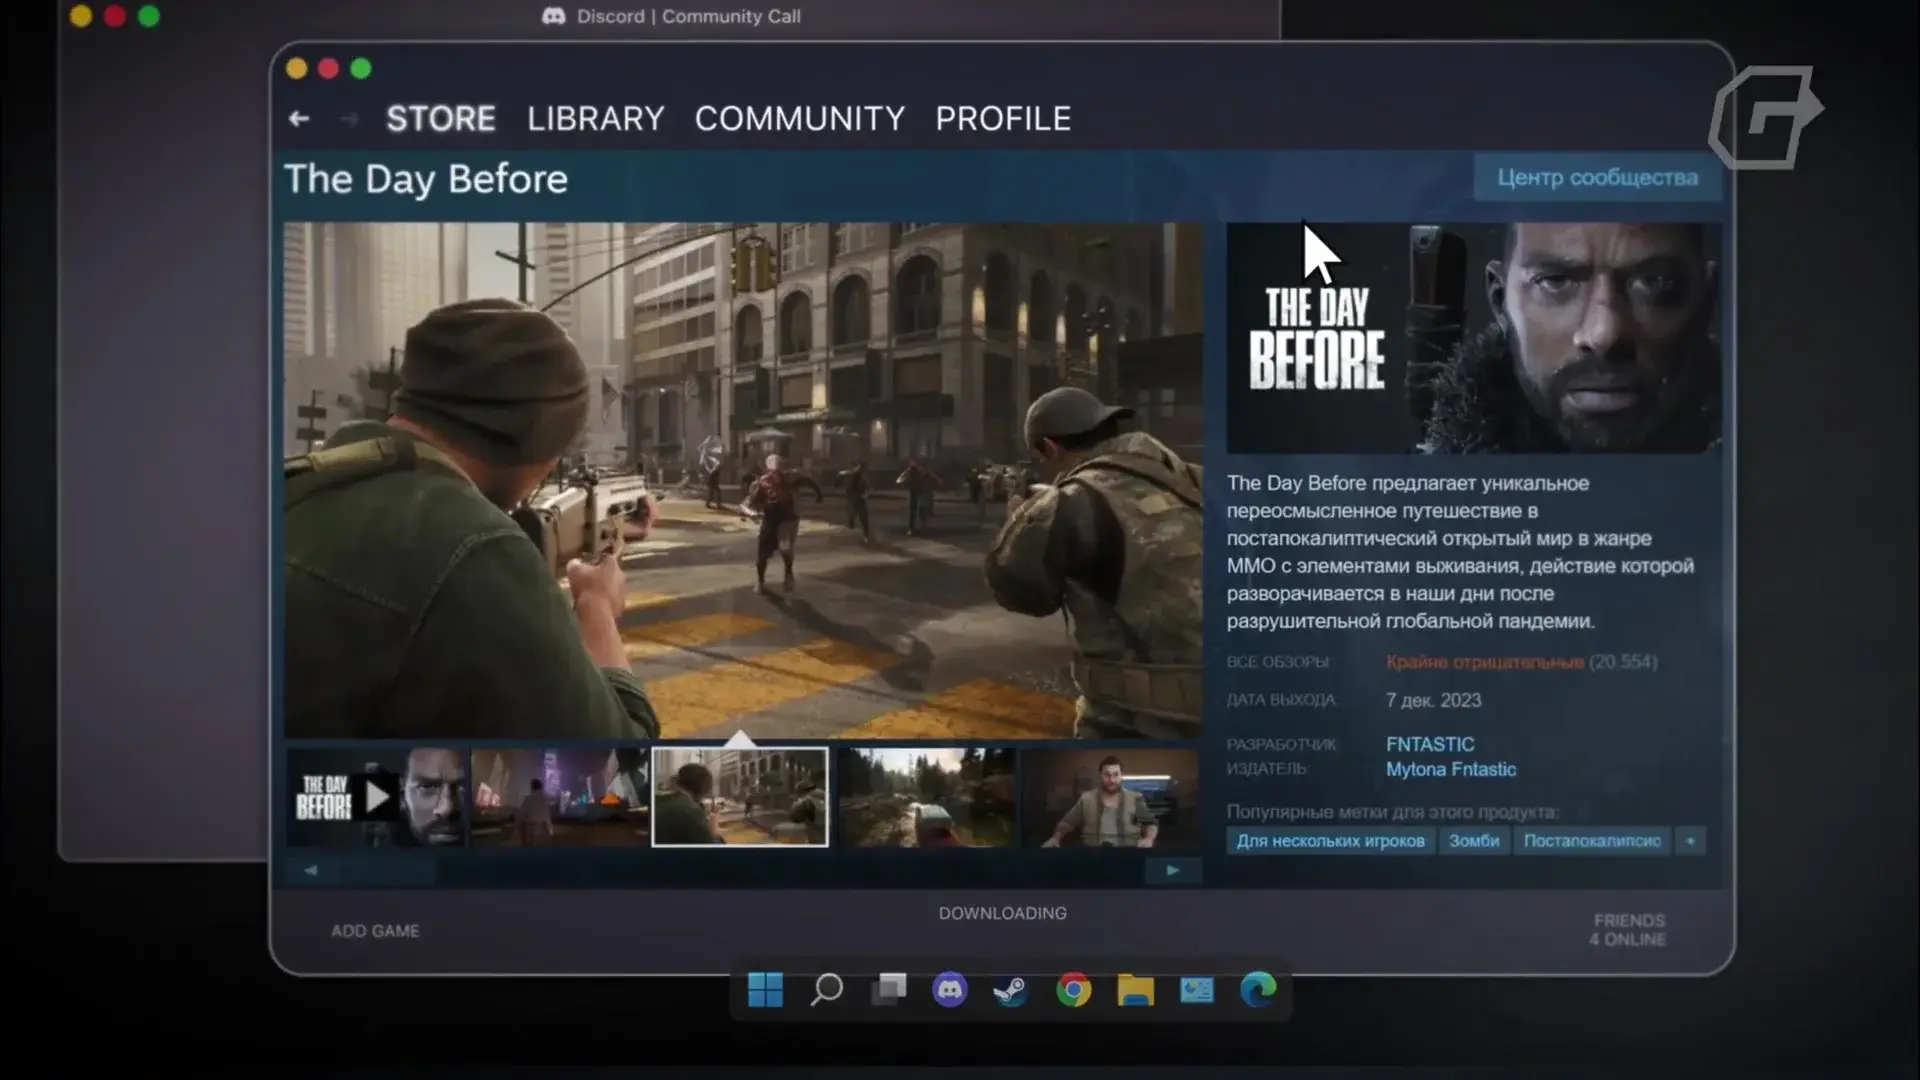Switch to the STORE tab
Image resolution: width=1920 pixels, height=1080 pixels.
point(441,119)
